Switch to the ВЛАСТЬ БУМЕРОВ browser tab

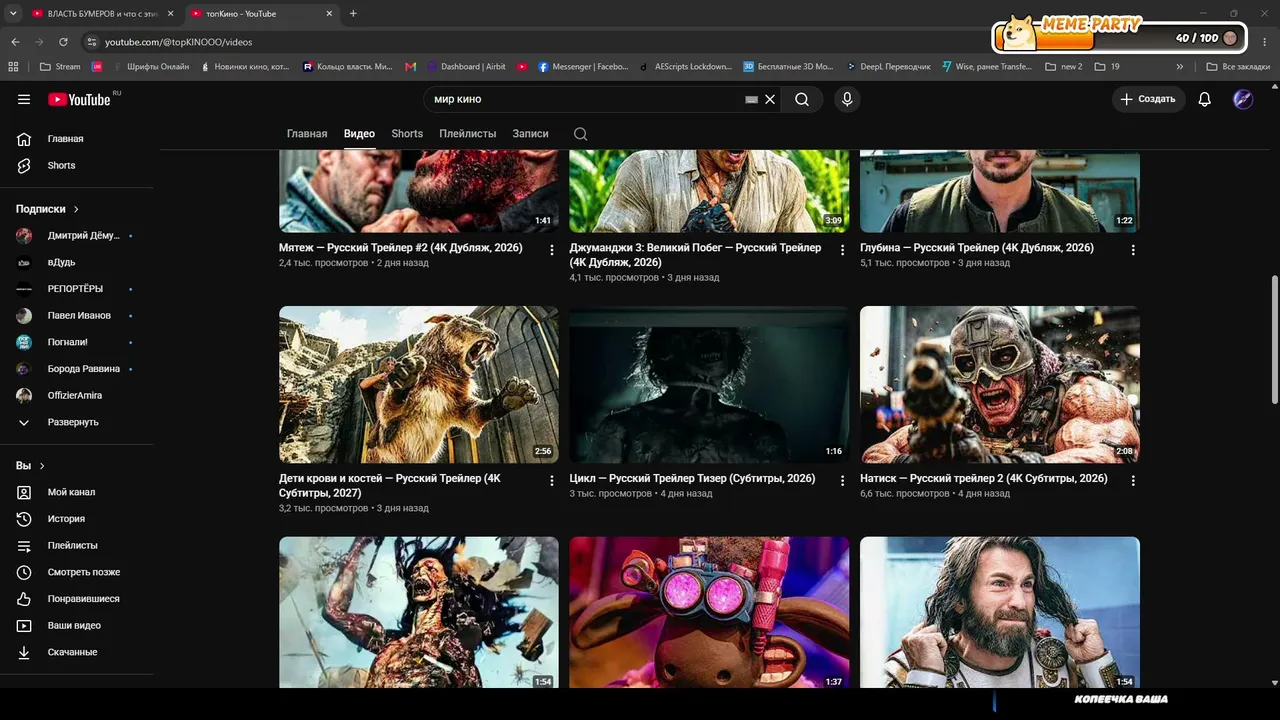(x=102, y=14)
